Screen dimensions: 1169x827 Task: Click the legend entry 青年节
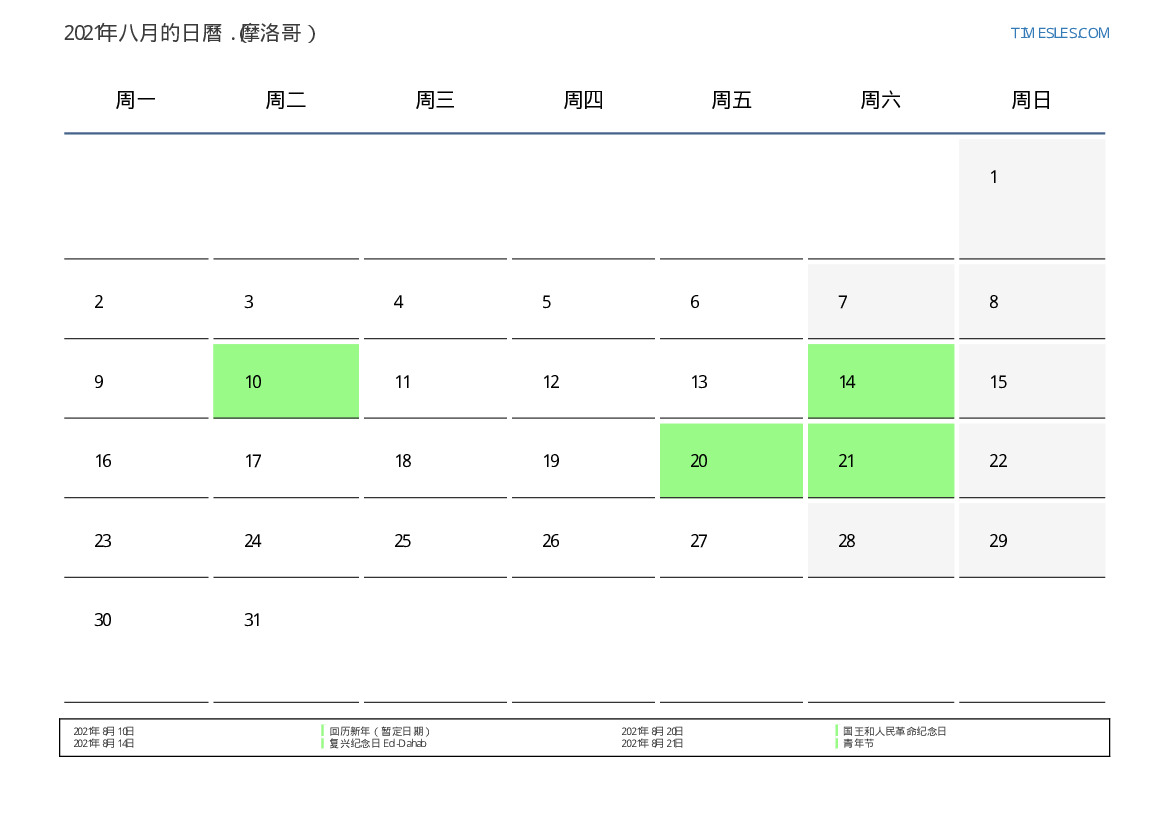pyautogui.click(x=858, y=743)
